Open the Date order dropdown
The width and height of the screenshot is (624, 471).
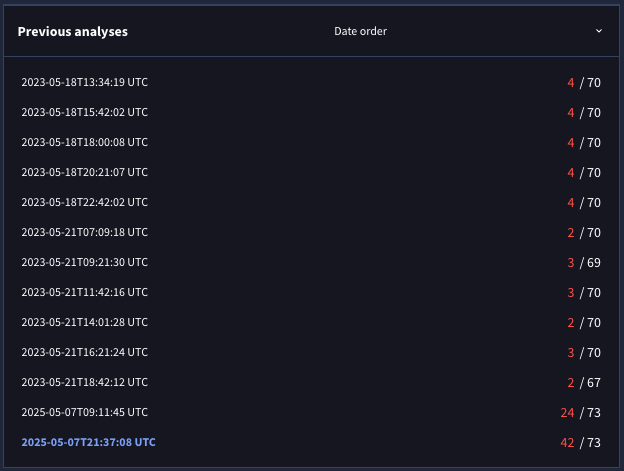pos(468,31)
